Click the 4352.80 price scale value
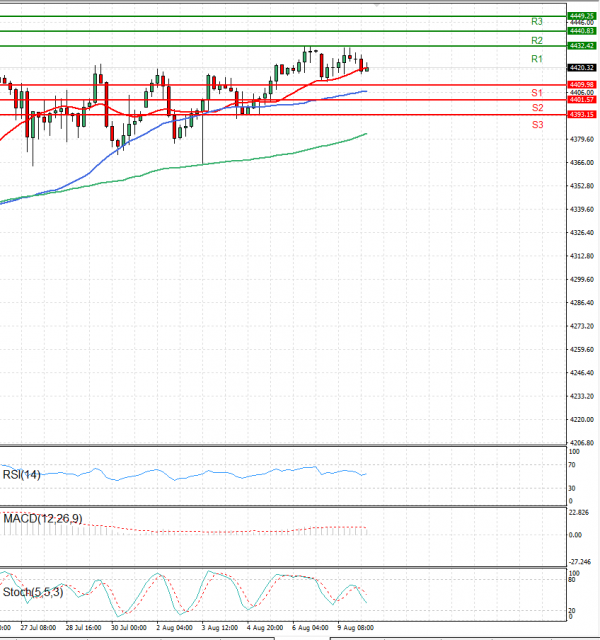 point(582,186)
